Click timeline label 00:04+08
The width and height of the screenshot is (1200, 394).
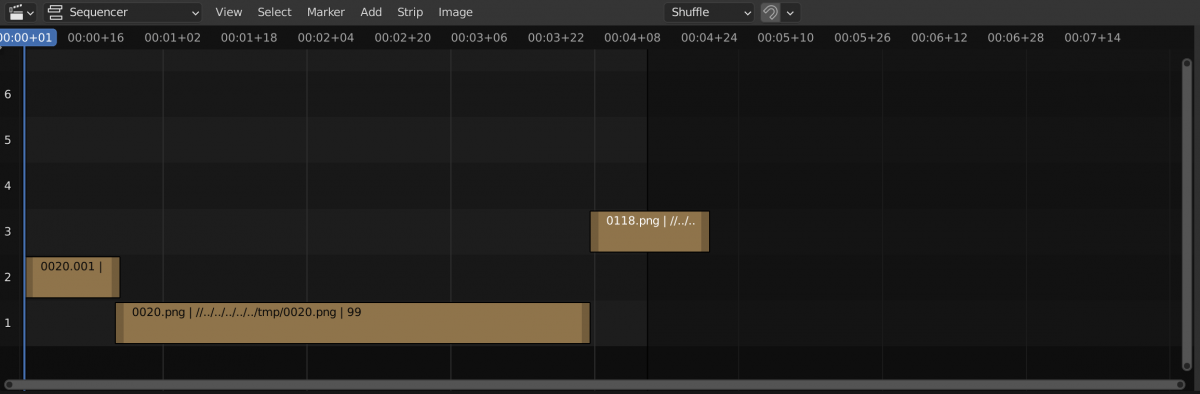coord(633,38)
